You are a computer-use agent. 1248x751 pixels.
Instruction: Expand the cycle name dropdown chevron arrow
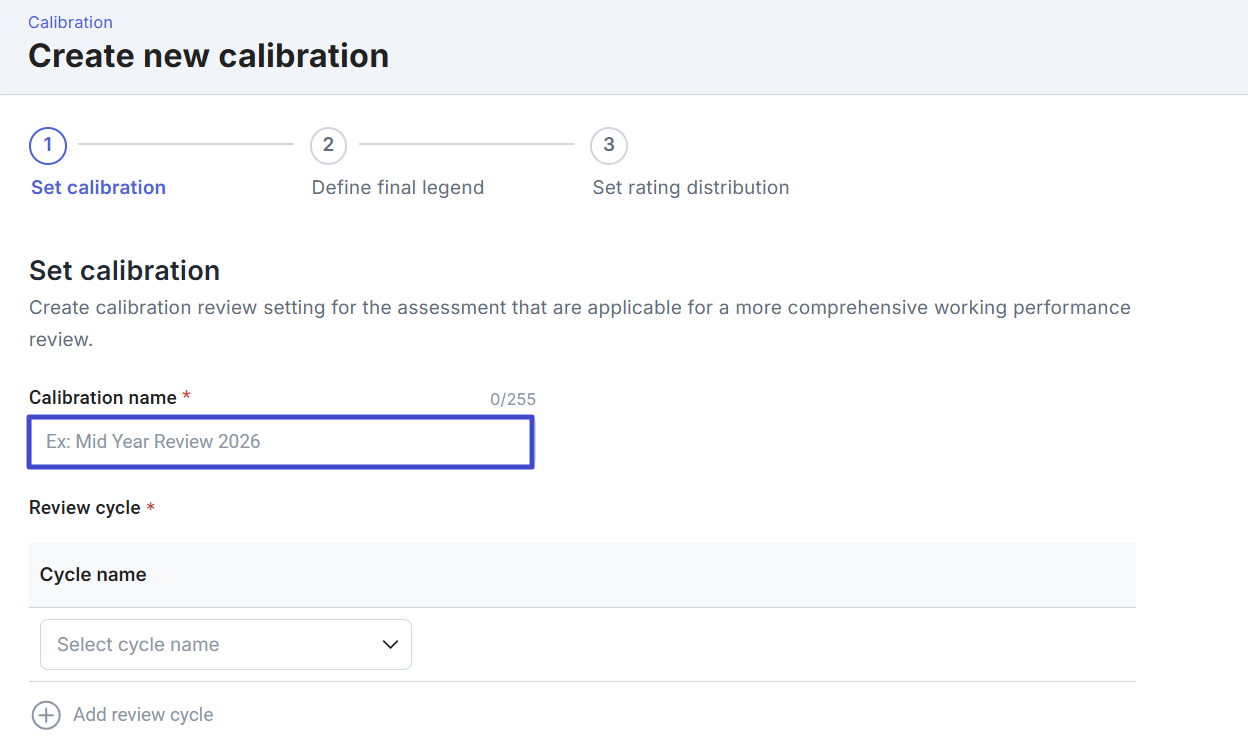point(391,645)
